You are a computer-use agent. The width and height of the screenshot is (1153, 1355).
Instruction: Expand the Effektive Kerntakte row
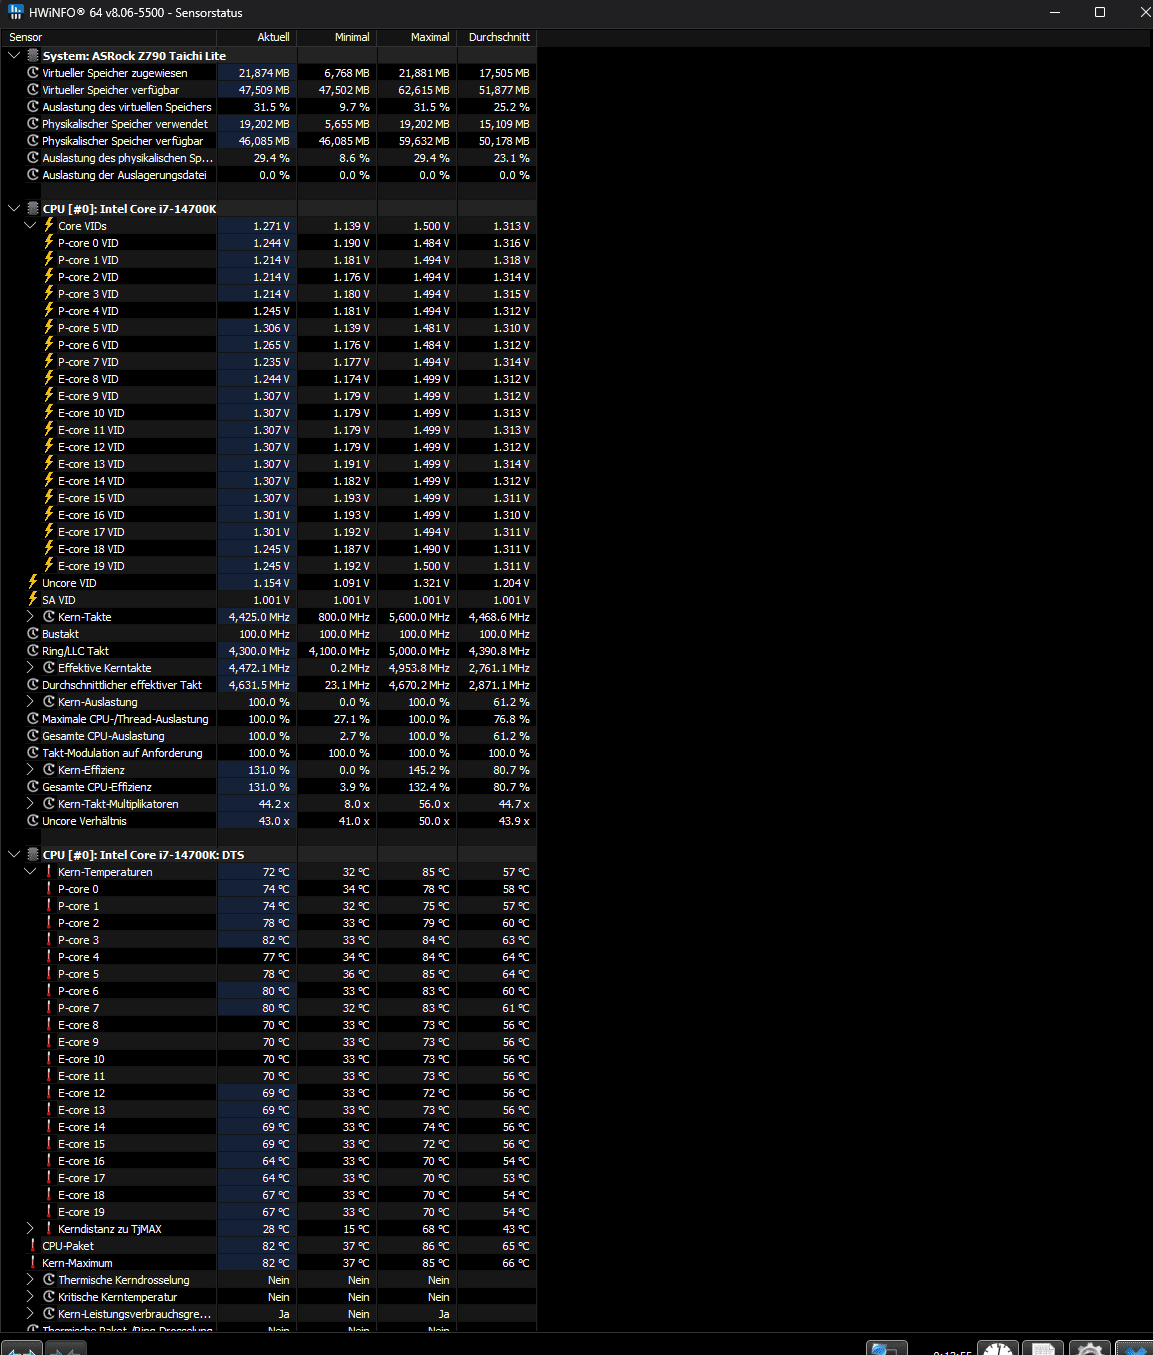(30, 668)
